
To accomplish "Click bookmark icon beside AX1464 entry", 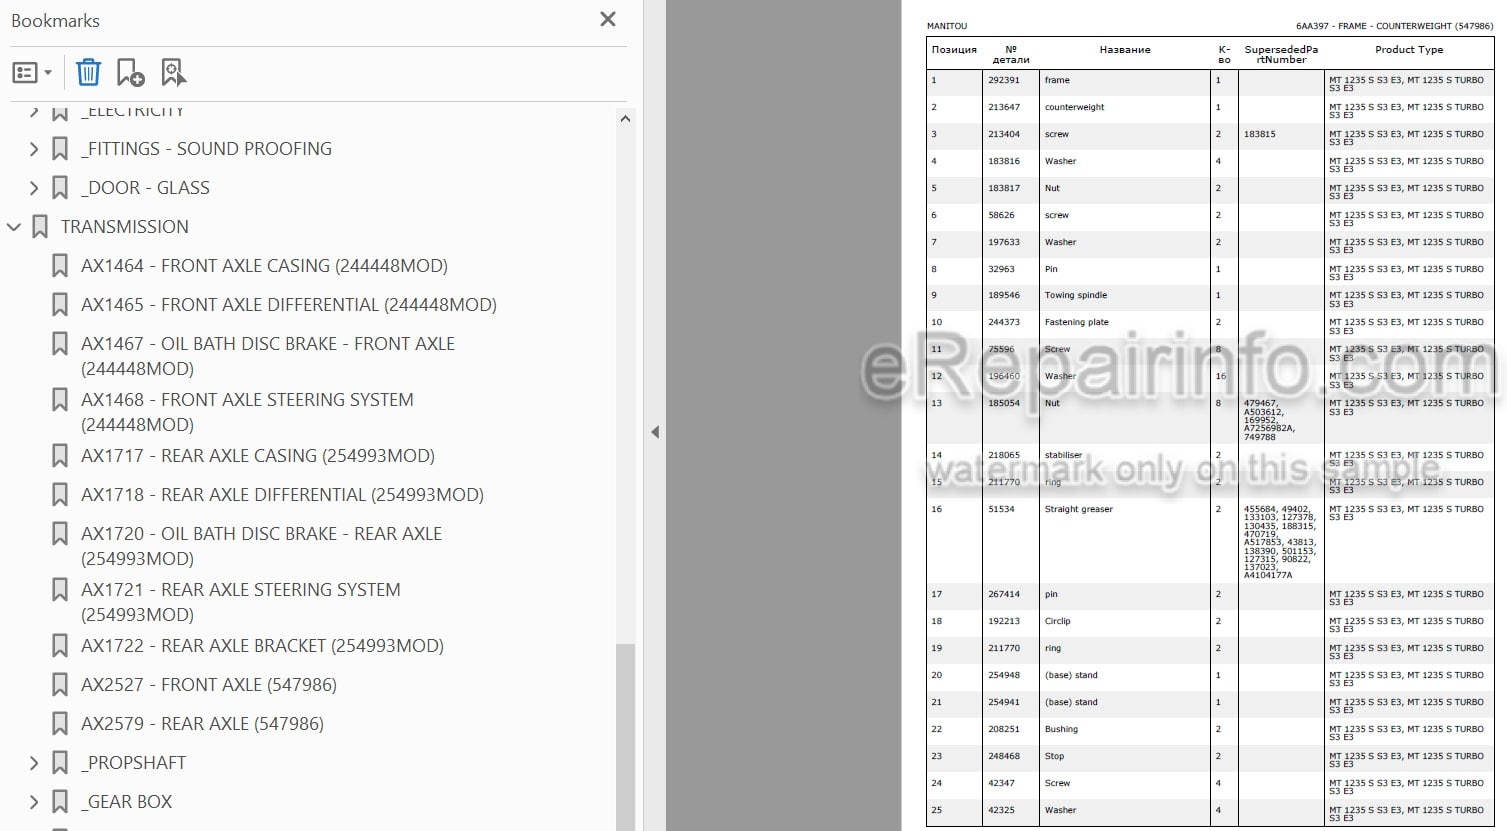I will tap(60, 266).
